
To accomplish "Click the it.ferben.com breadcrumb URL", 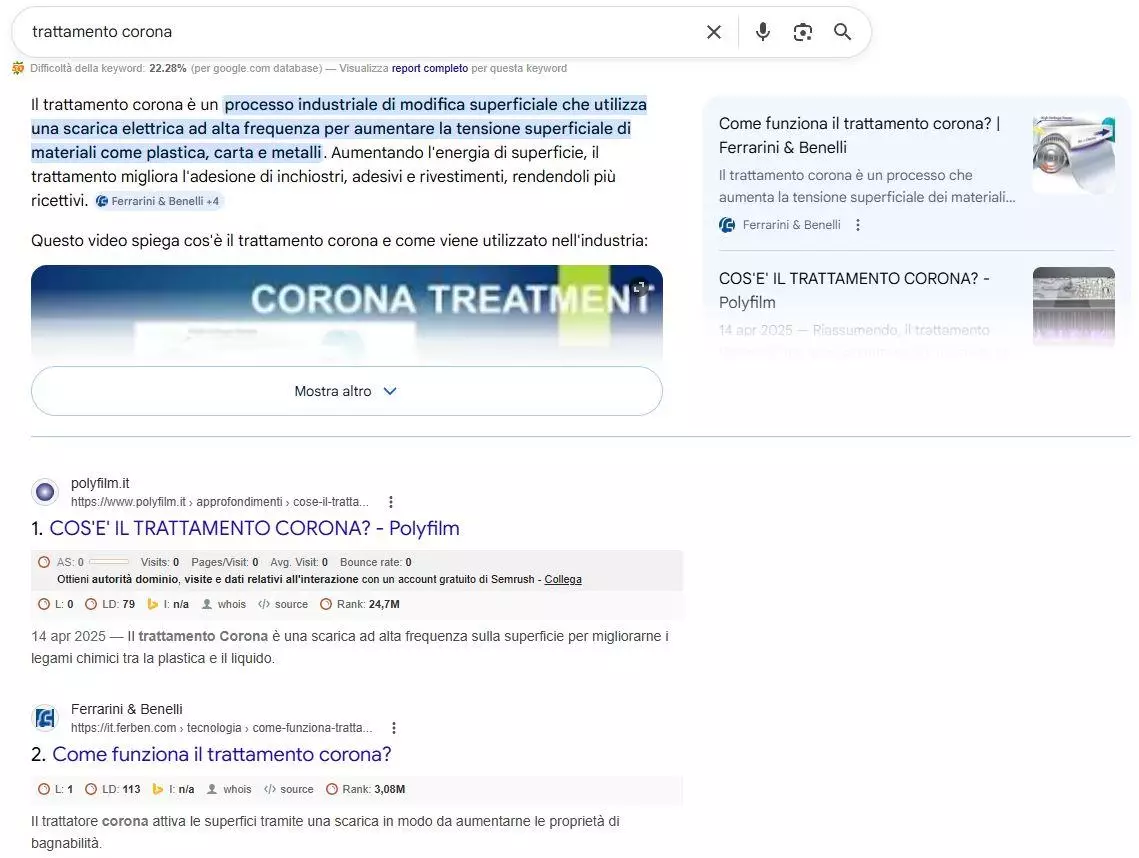I will [222, 728].
